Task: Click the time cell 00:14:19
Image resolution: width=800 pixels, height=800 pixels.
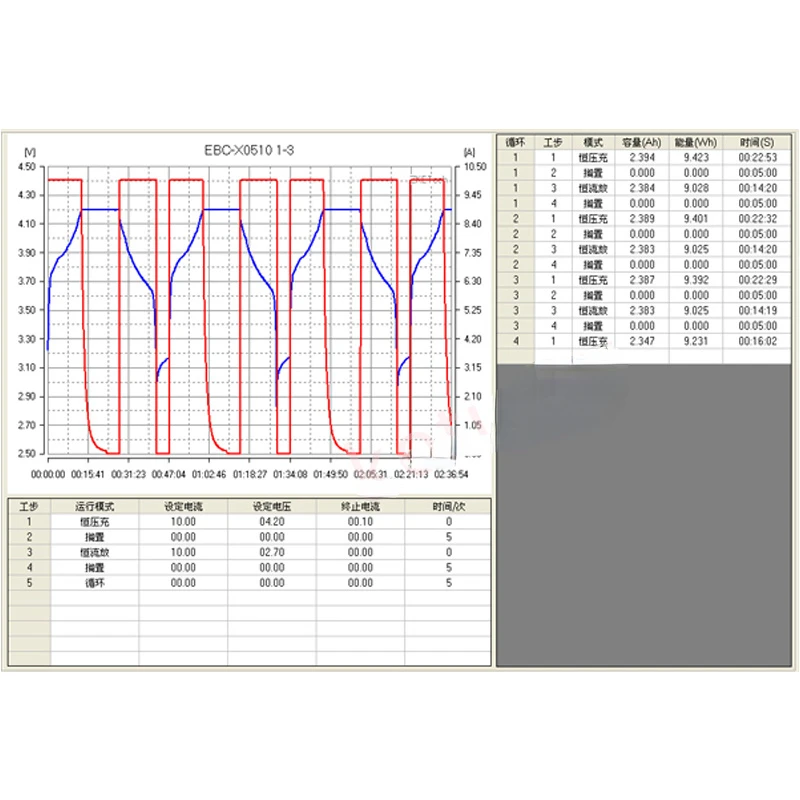Action: pos(758,311)
